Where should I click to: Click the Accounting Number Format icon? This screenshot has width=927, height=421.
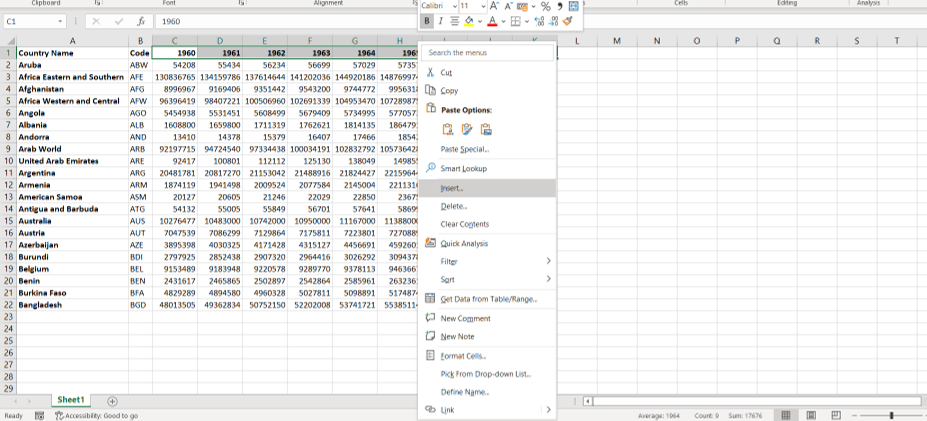point(522,6)
